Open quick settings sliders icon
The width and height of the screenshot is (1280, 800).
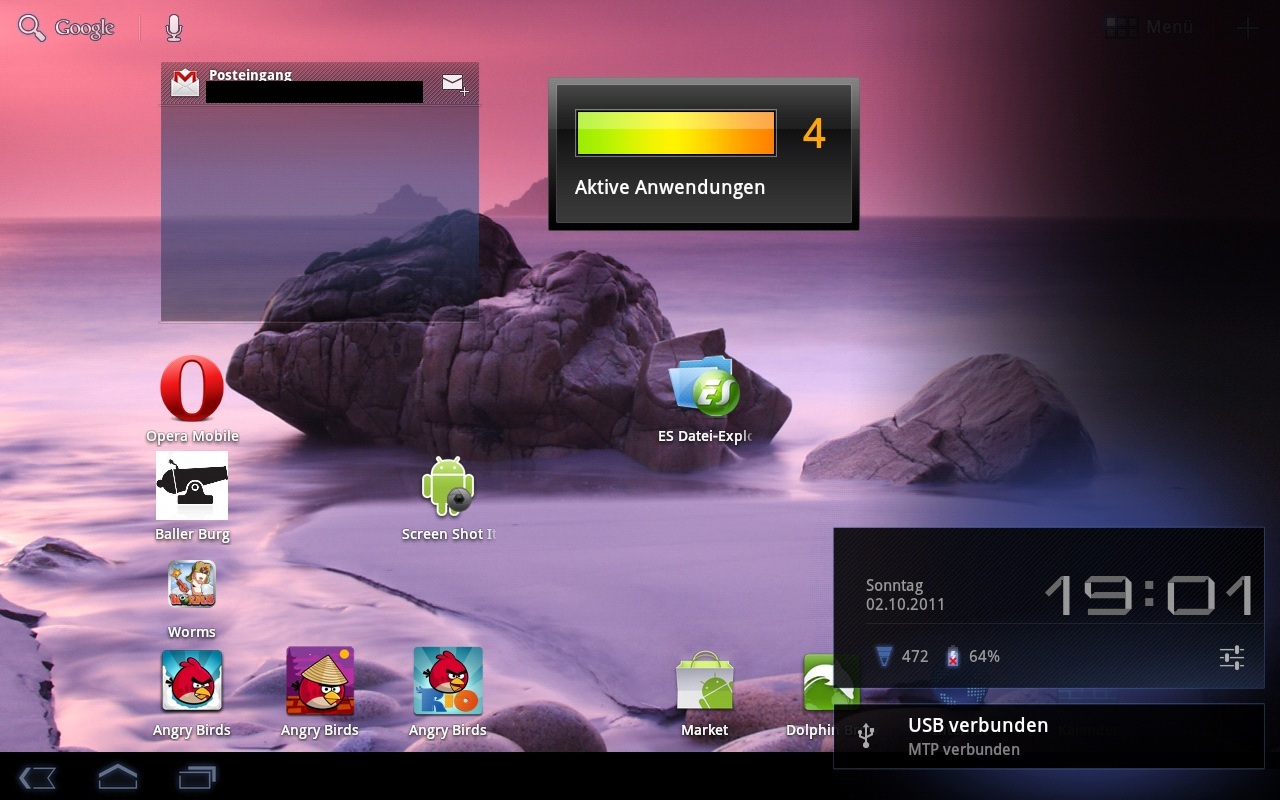click(x=1232, y=657)
